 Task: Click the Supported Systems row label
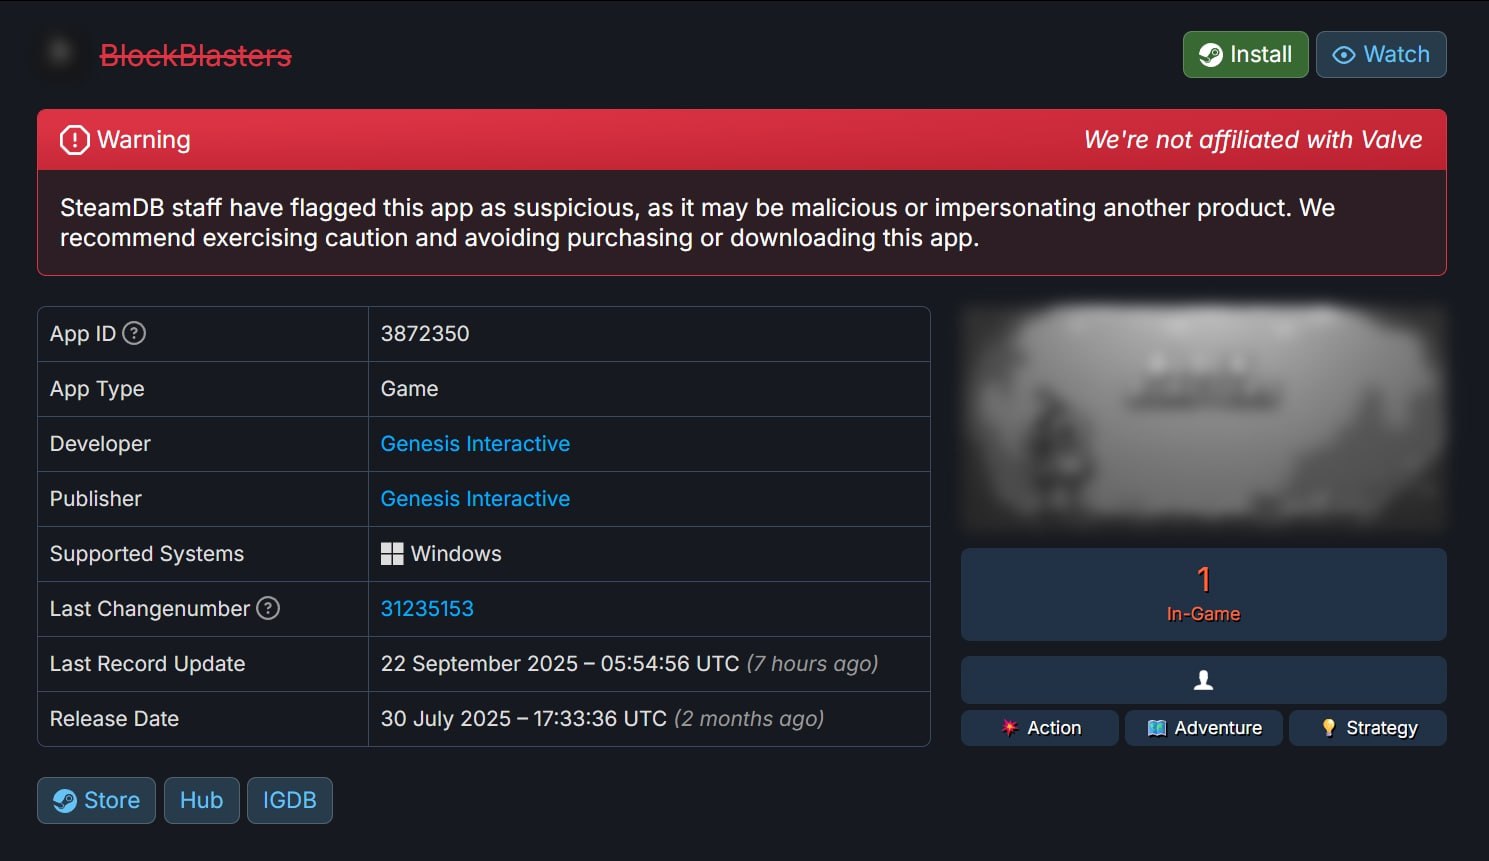(x=147, y=554)
